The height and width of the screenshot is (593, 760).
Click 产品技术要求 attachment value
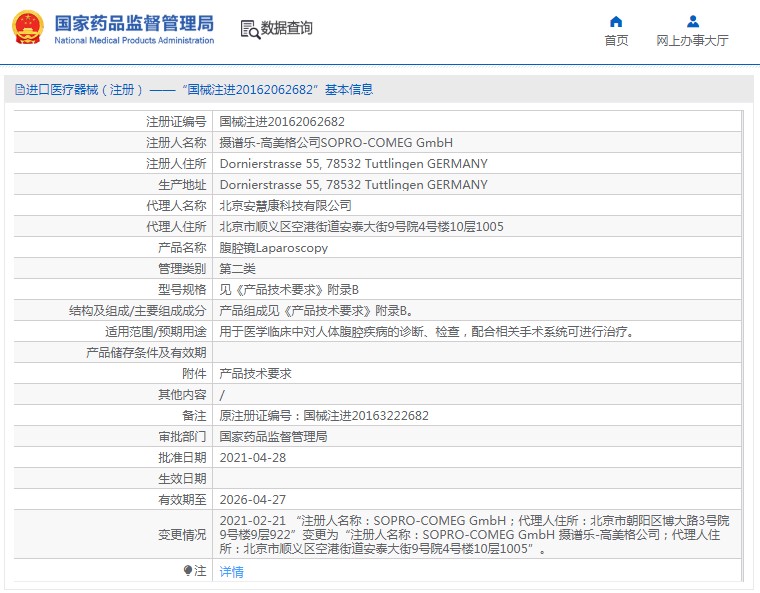tap(255, 374)
